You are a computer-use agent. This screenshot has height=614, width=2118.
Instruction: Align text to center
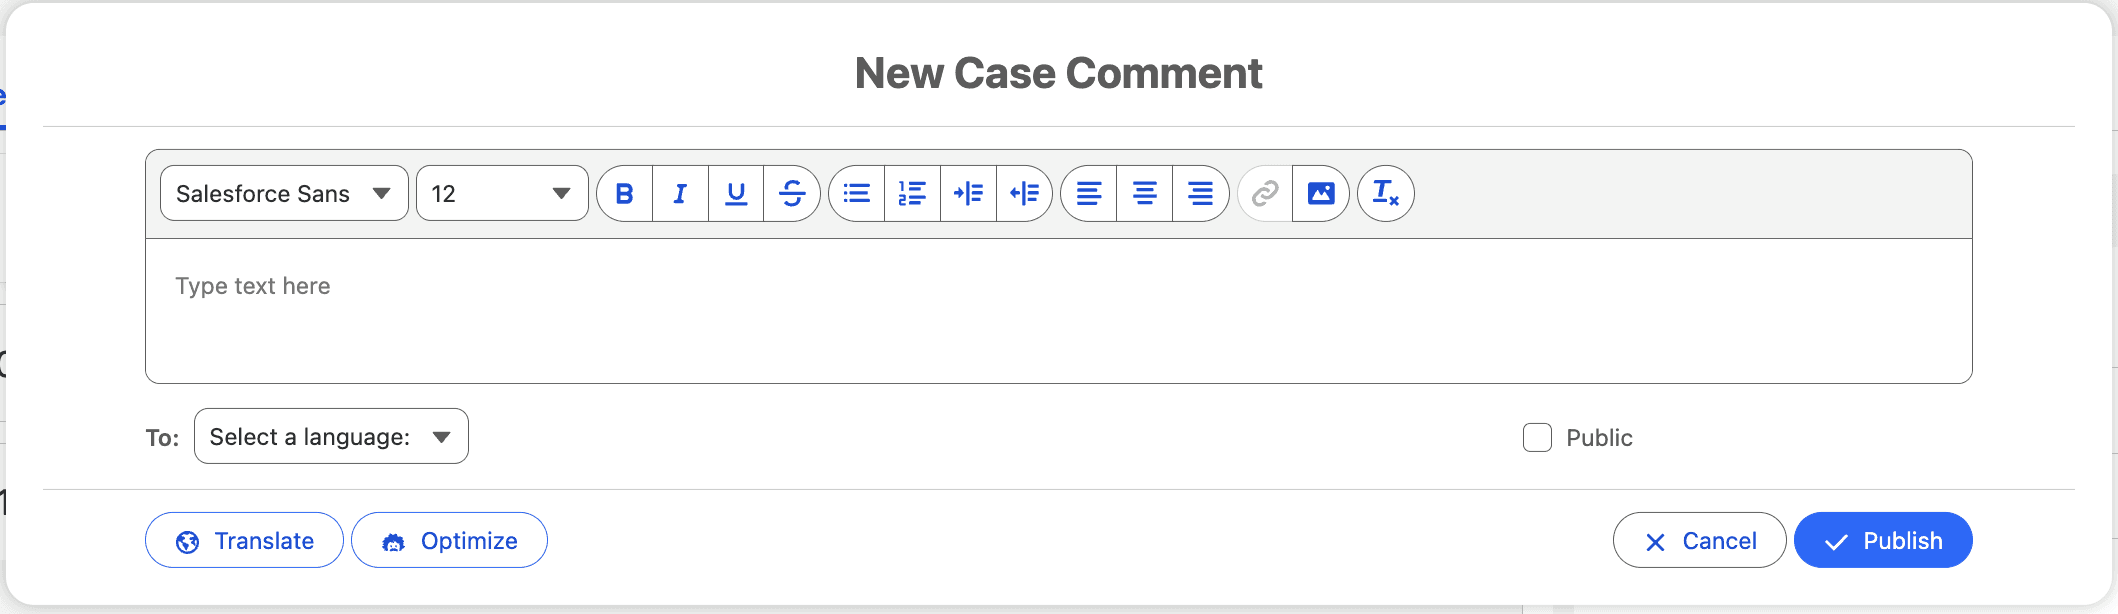1144,194
